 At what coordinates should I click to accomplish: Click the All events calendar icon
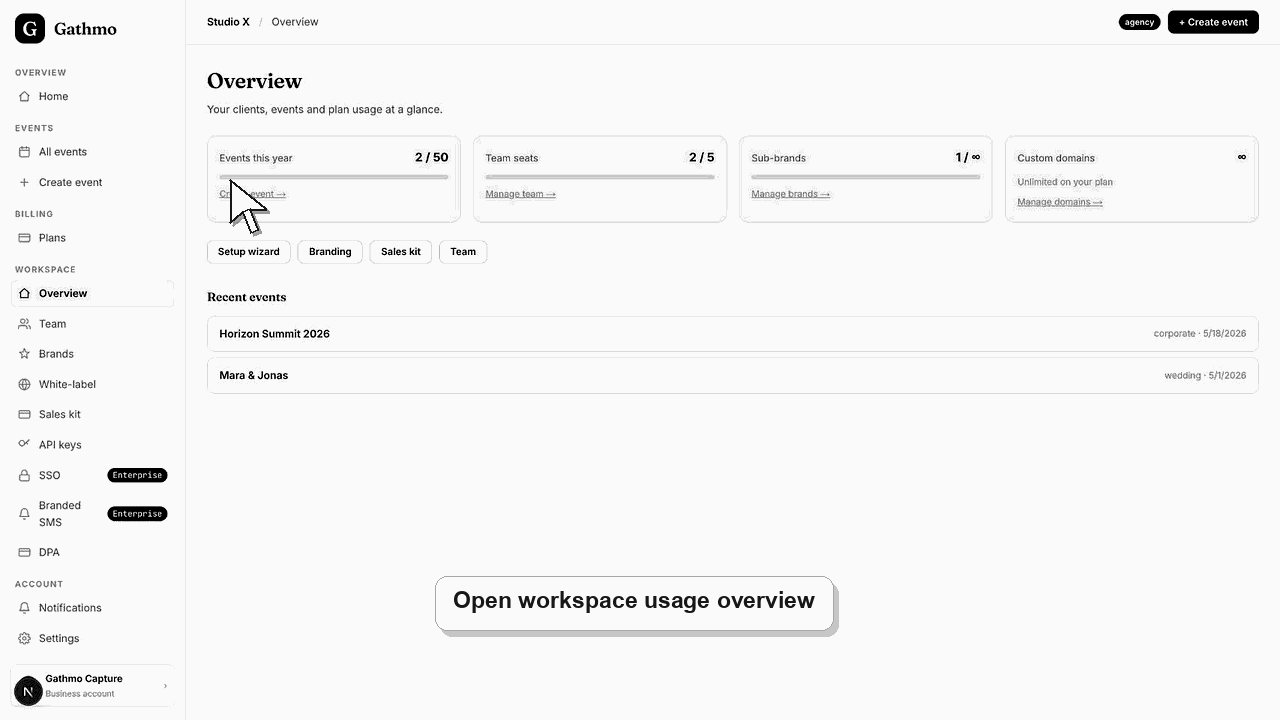[x=24, y=152]
